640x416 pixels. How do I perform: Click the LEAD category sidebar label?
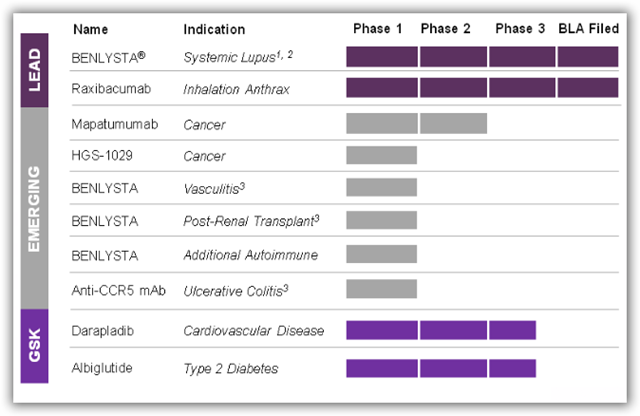click(x=35, y=69)
